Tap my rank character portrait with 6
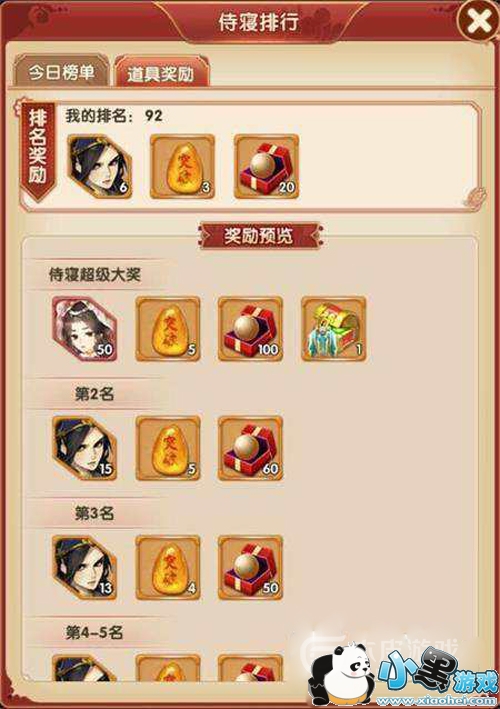Image resolution: width=500 pixels, height=709 pixels. coord(99,166)
